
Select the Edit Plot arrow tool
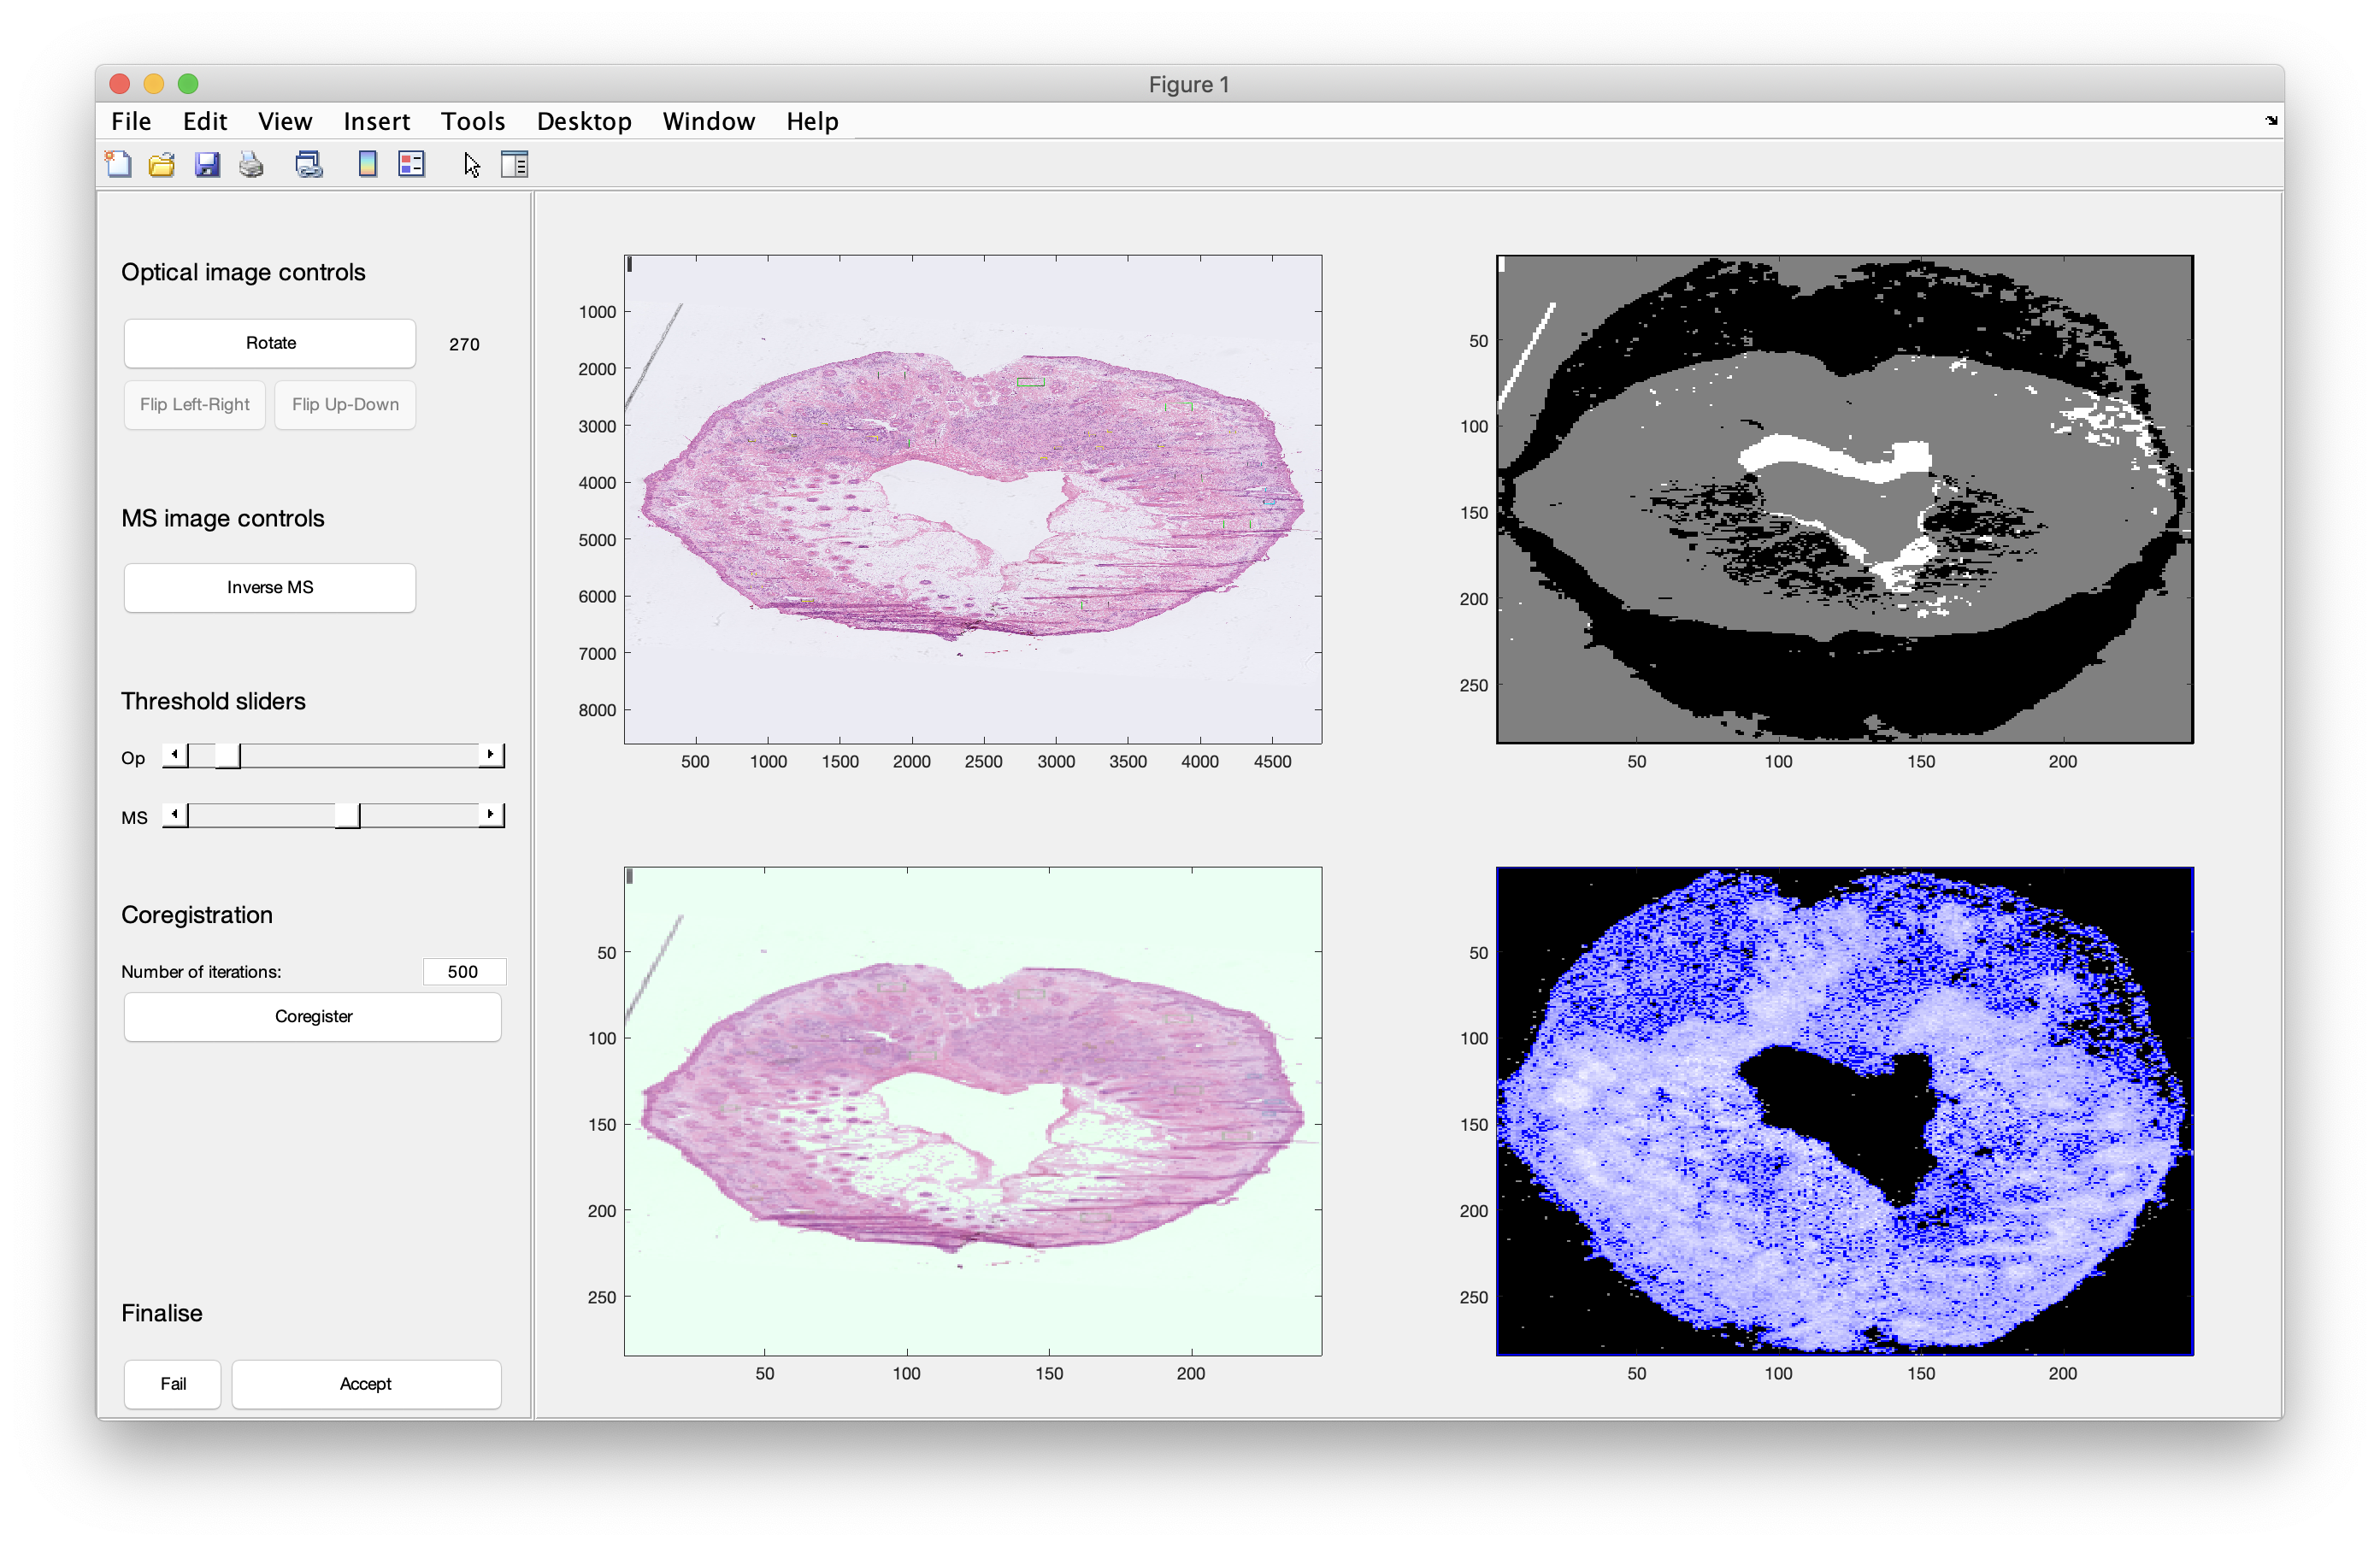(471, 164)
